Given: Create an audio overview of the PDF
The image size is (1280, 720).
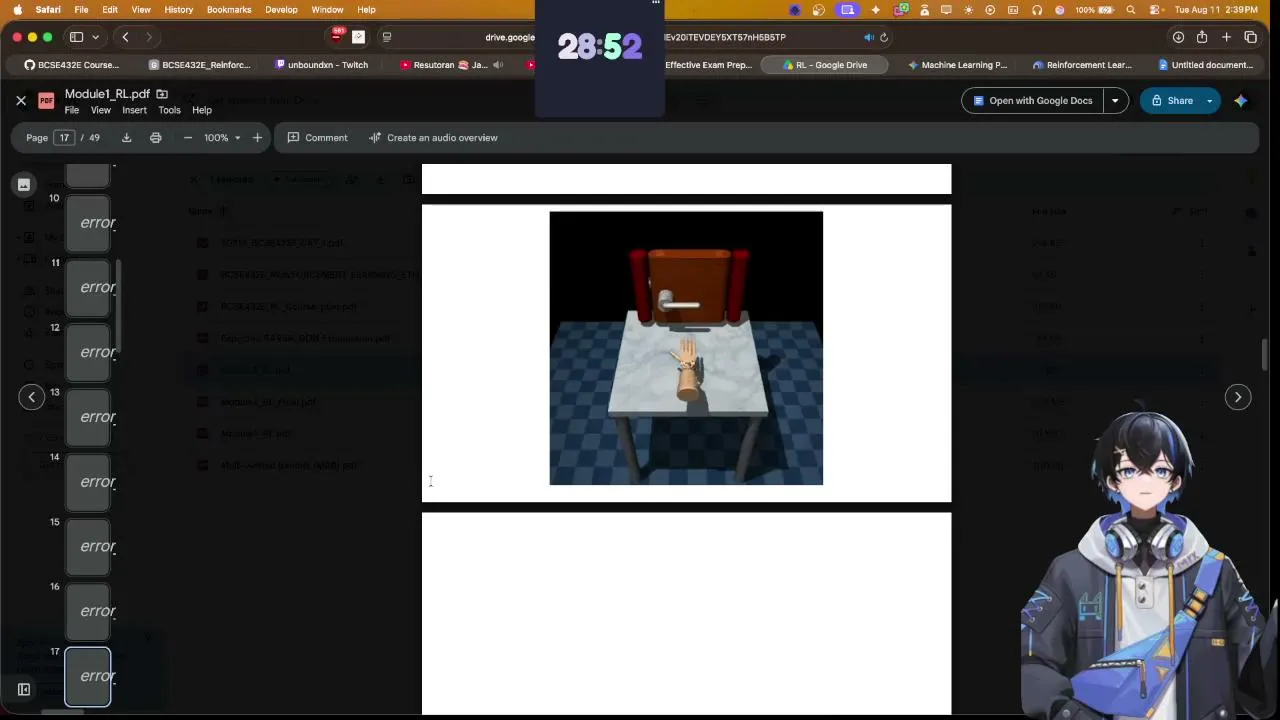Looking at the screenshot, I should click(x=433, y=138).
